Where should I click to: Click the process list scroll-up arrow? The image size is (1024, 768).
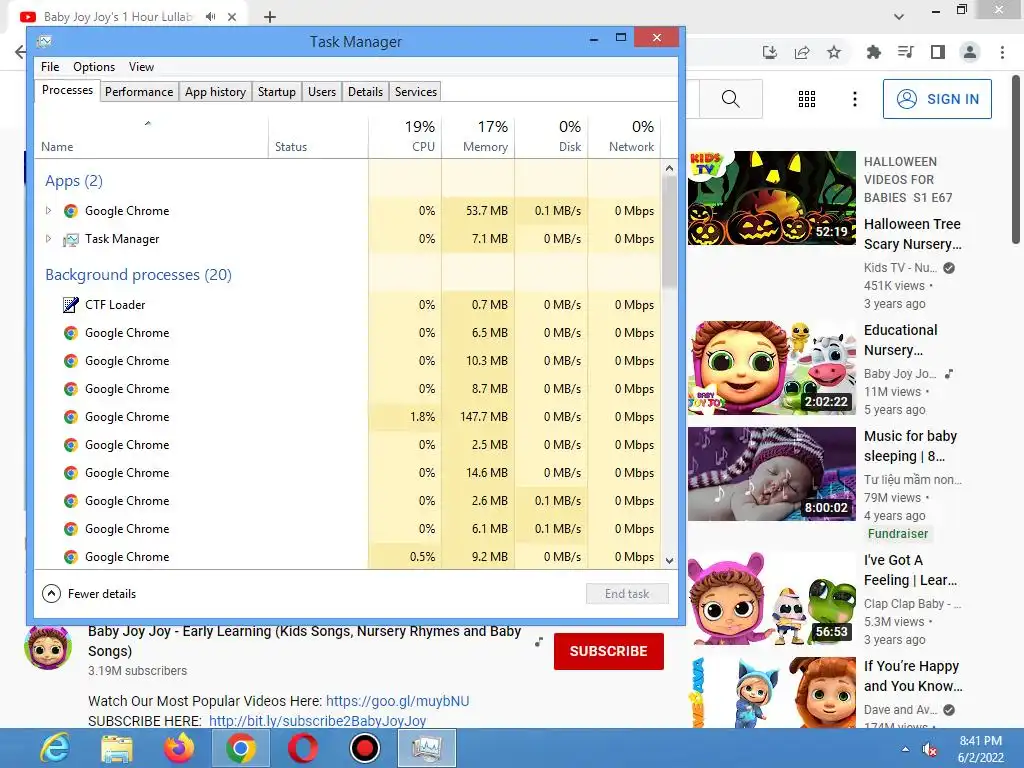click(x=669, y=168)
